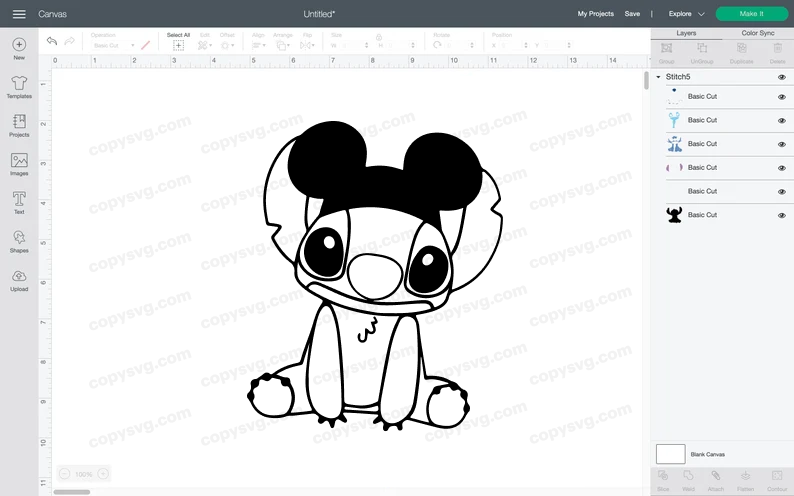Click the Flatten tool
This screenshot has height=496, width=794.
tap(745, 476)
